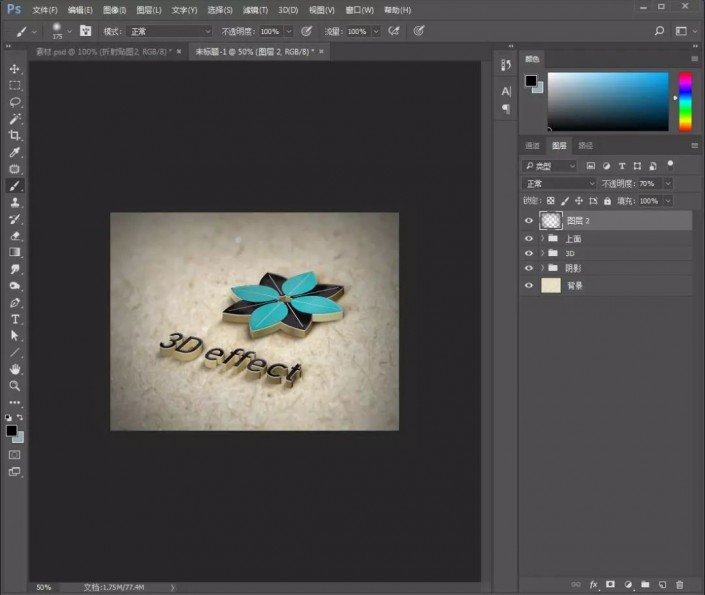The height and width of the screenshot is (595, 705).
Task: Select the Rectangular Marquee tool
Action: coord(14,85)
